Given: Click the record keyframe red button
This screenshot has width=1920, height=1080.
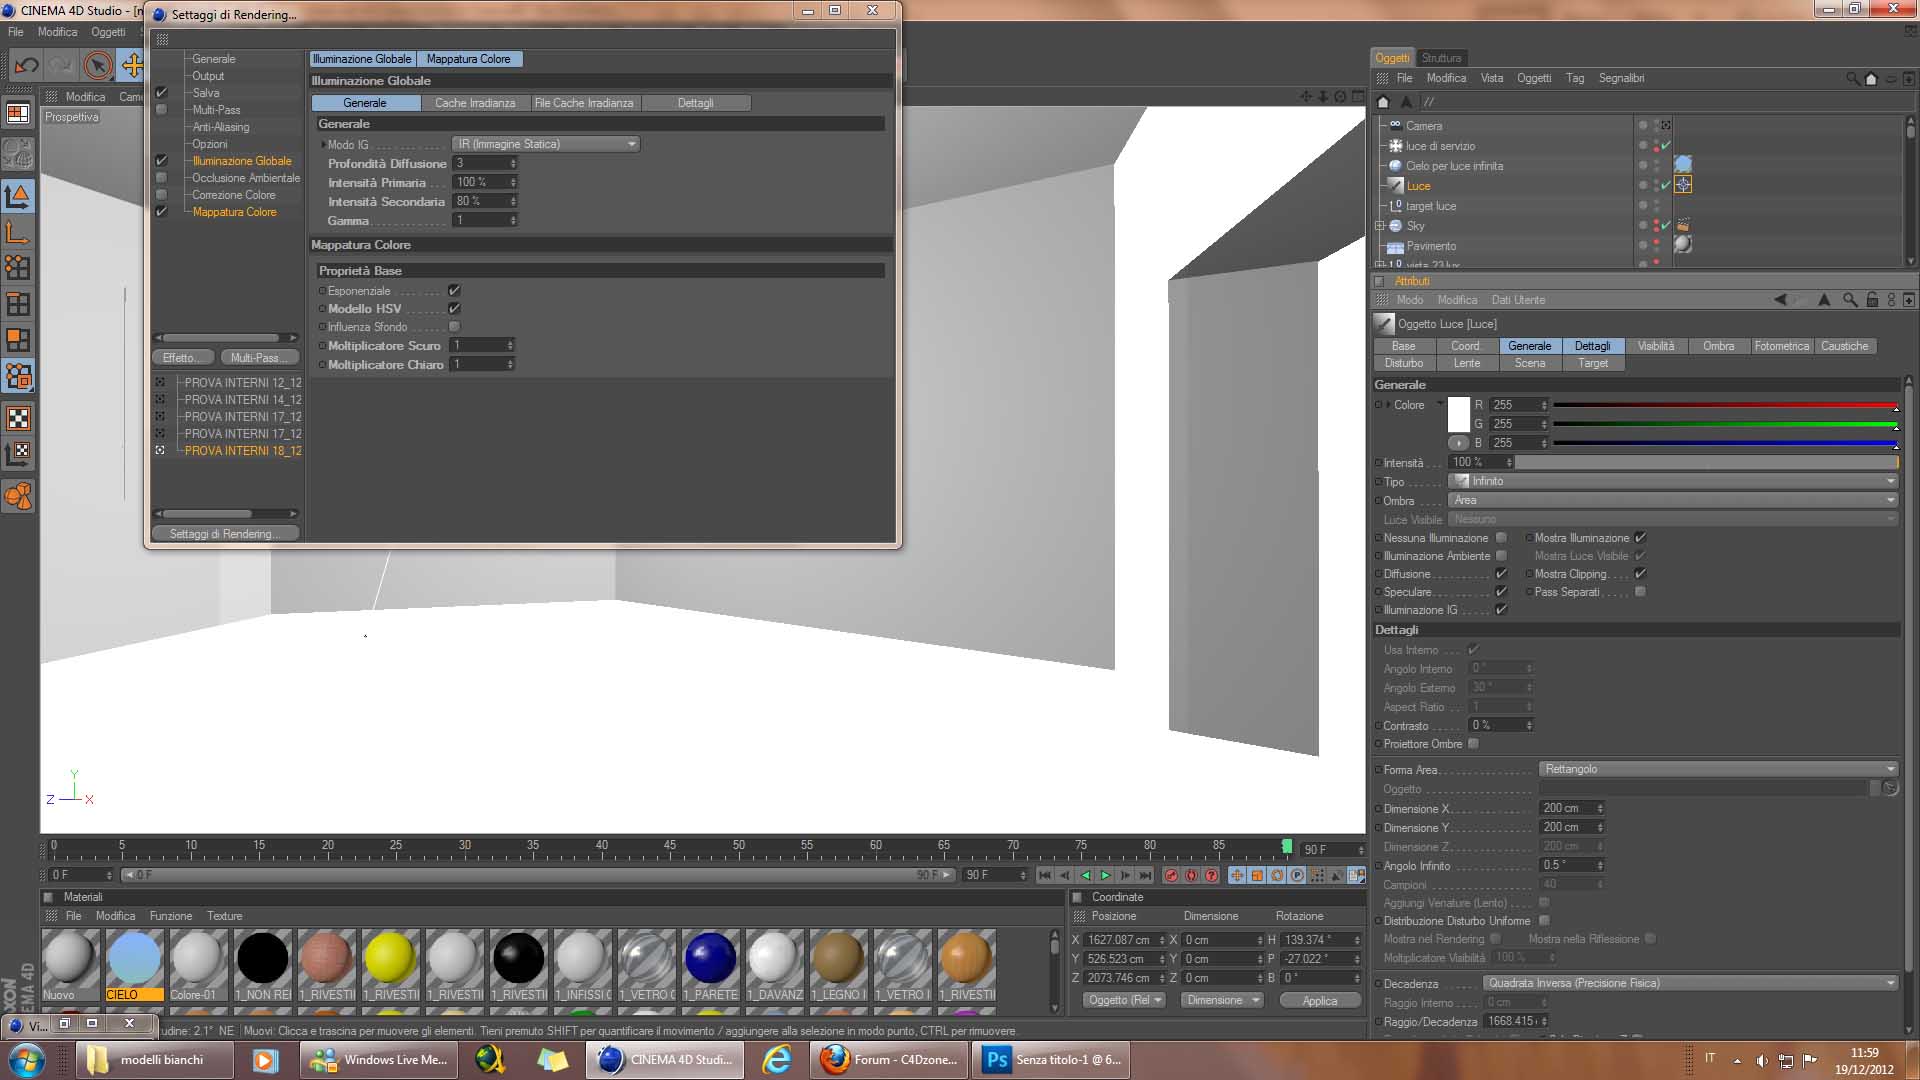Looking at the screenshot, I should point(1171,875).
